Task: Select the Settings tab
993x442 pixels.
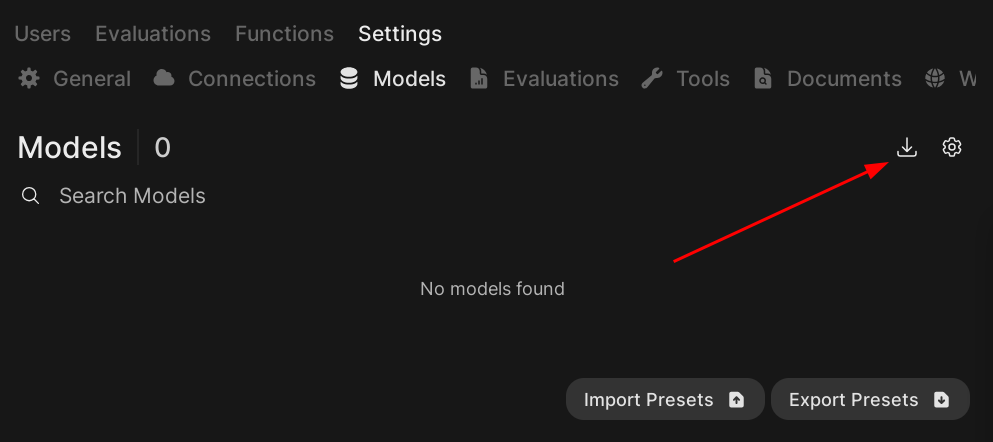Action: [x=400, y=34]
